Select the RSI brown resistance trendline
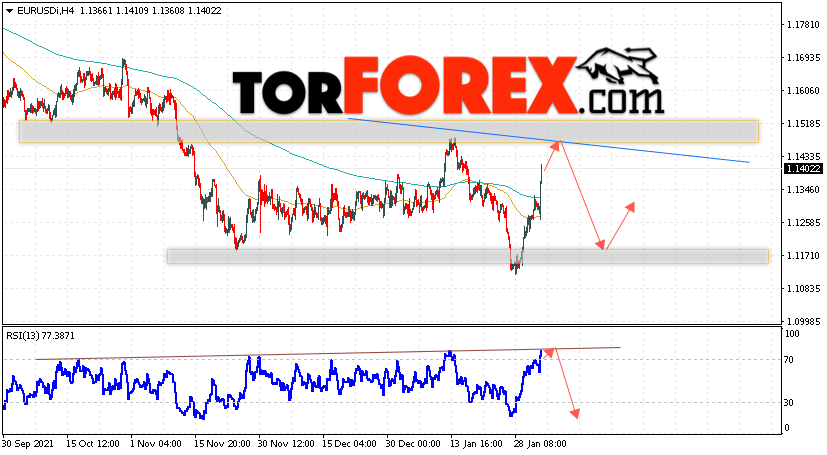The width and height of the screenshot is (827, 455). (x=328, y=353)
